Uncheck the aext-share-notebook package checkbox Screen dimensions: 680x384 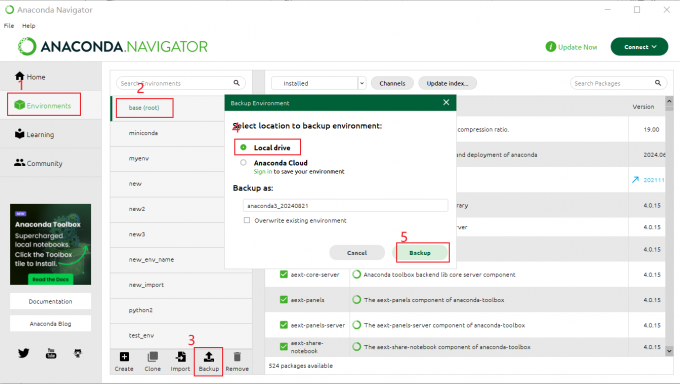tap(284, 346)
